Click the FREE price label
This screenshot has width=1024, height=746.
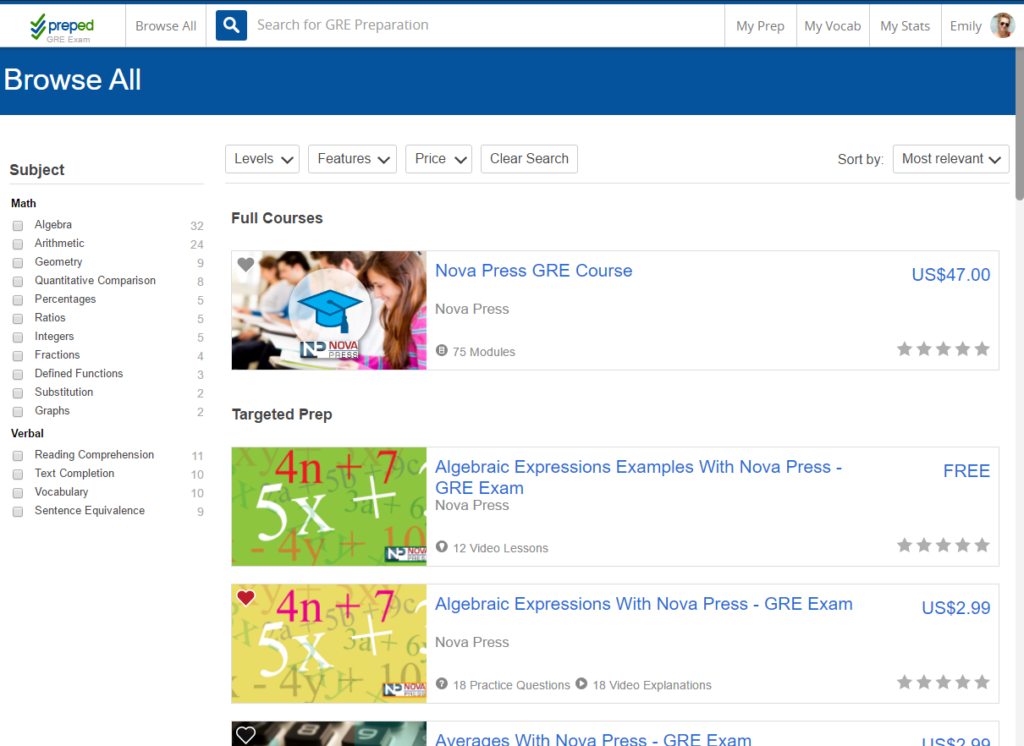coord(967,470)
